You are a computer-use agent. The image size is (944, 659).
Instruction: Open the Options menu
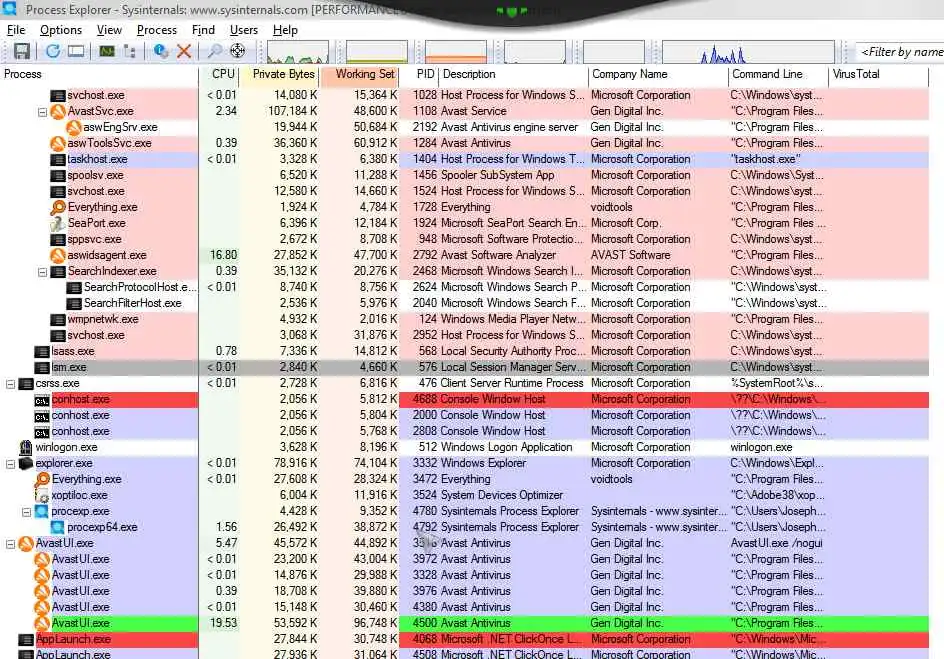pyautogui.click(x=61, y=30)
